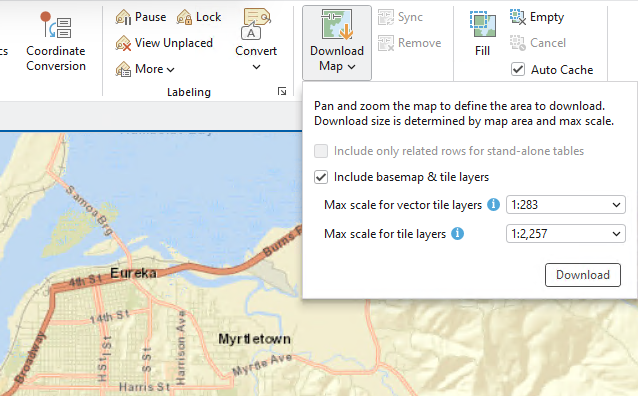Click the Fill cache icon
Screen dimensions: 638x396
[x=483, y=24]
